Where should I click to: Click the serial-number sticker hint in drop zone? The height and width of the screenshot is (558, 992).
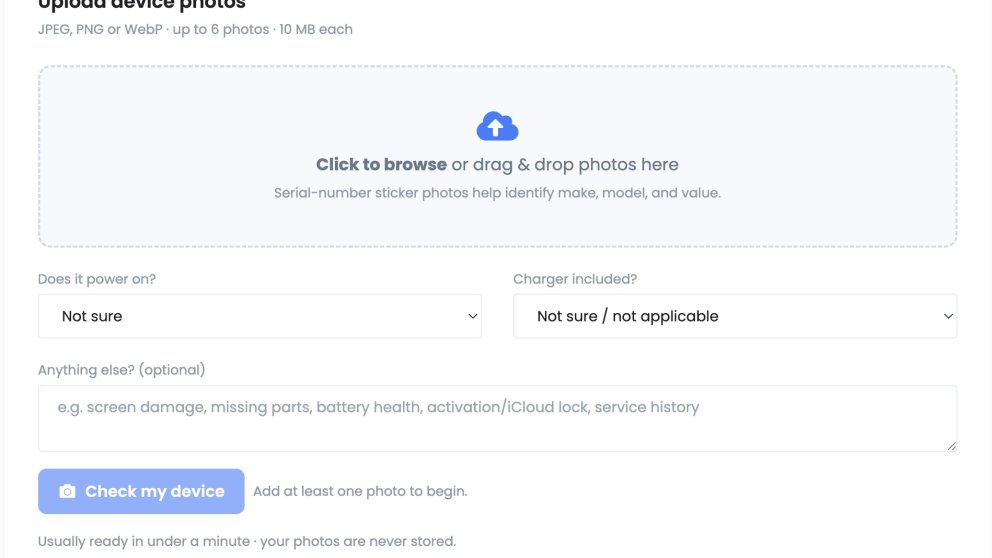tap(497, 193)
